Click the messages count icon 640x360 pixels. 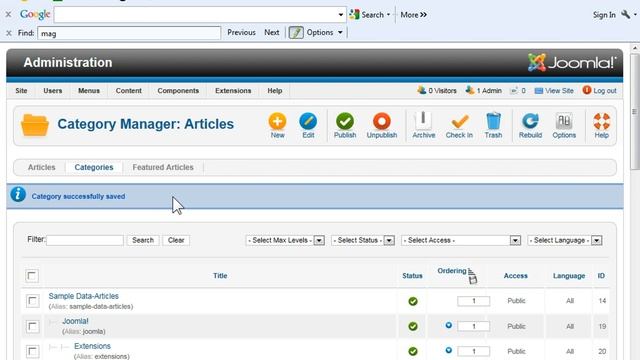click(x=514, y=91)
